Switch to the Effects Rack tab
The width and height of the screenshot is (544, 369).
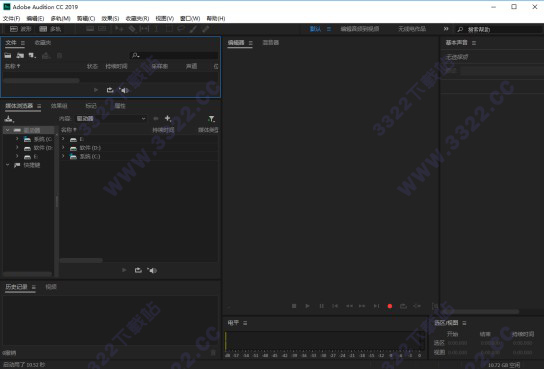pos(59,106)
